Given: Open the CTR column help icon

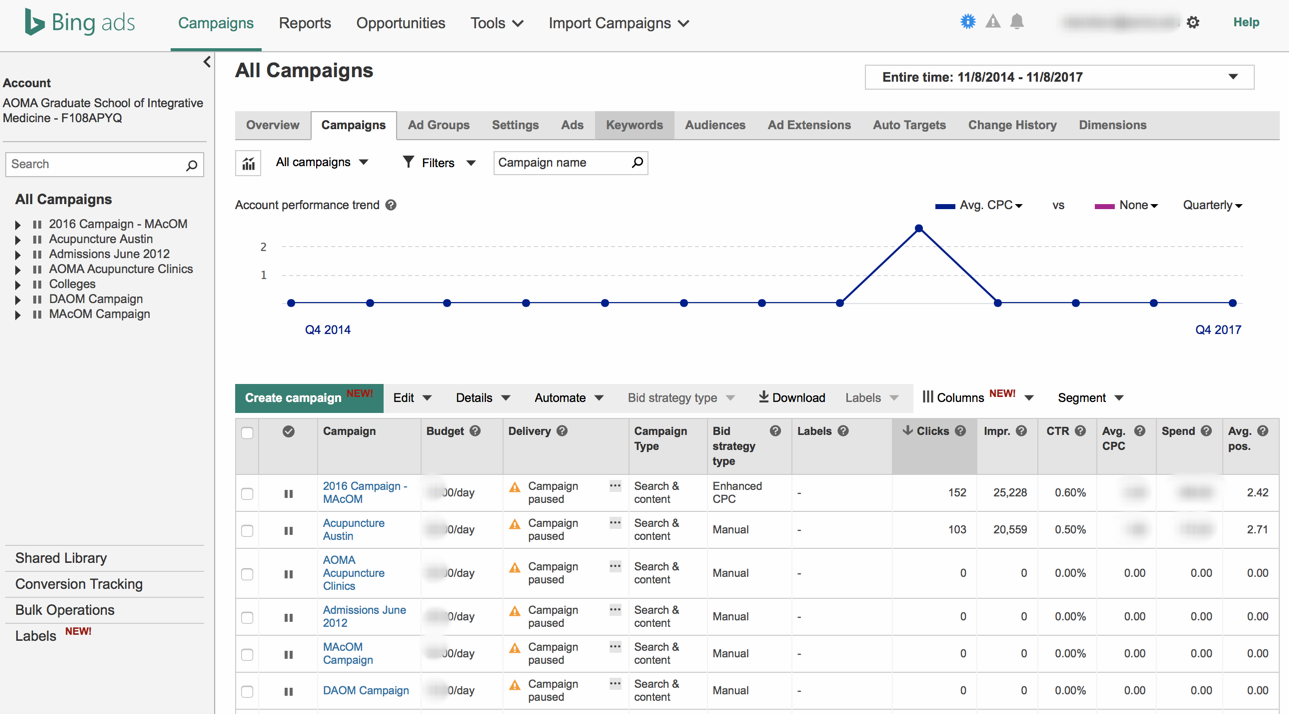Looking at the screenshot, I should tap(1080, 431).
